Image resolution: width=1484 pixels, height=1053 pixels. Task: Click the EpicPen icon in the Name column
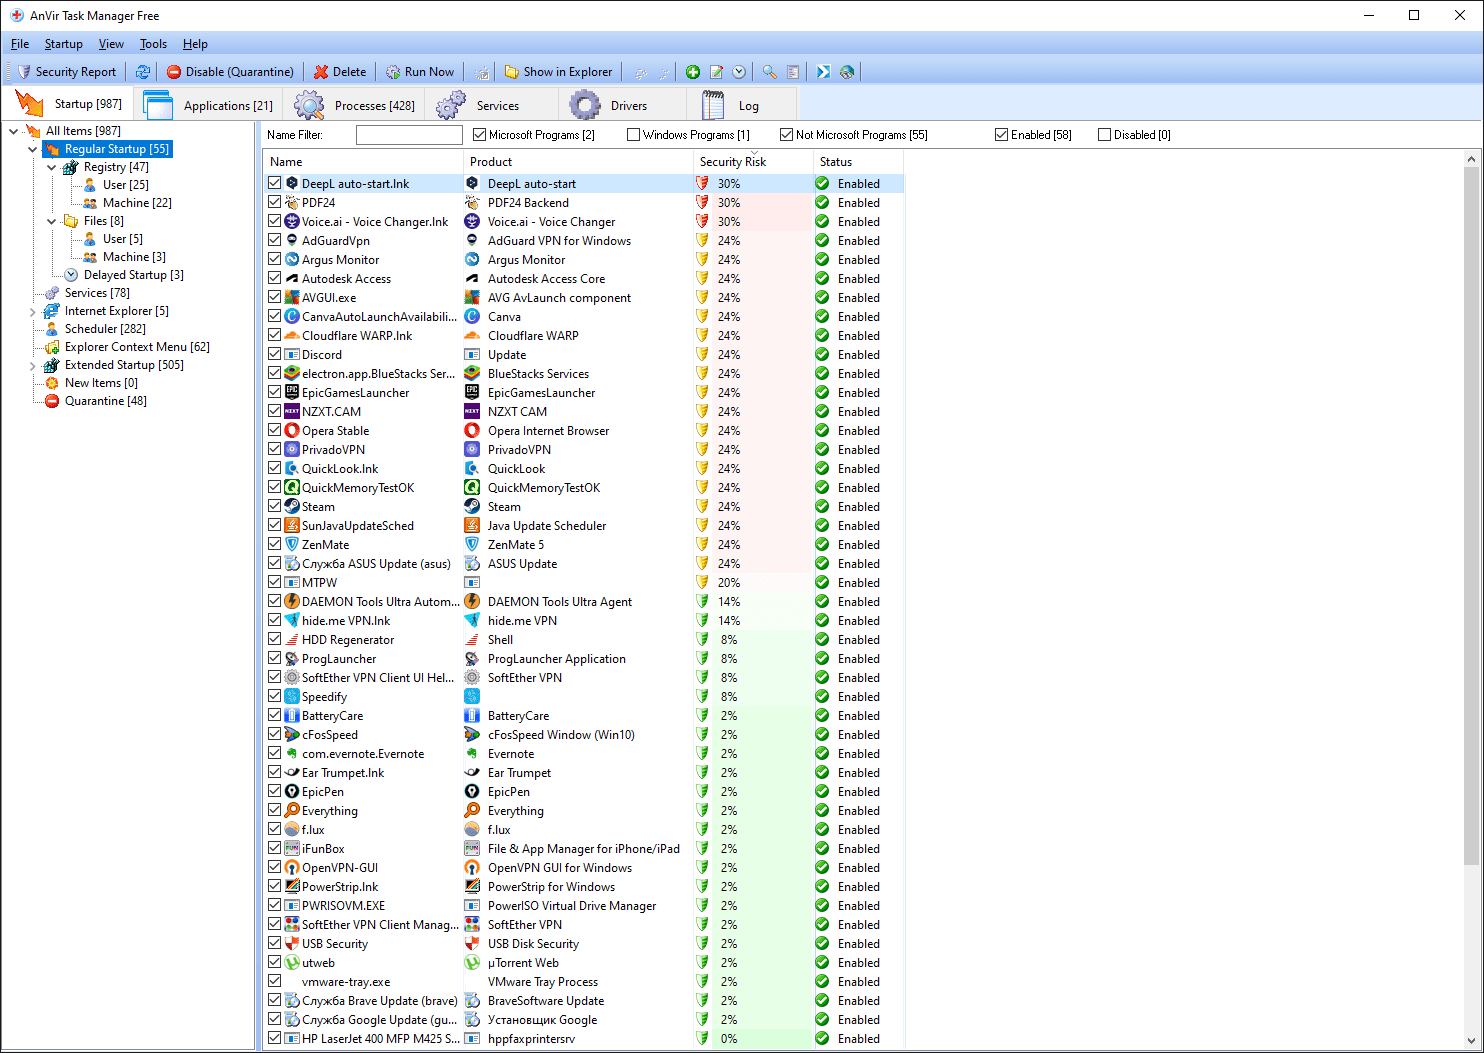(x=292, y=791)
